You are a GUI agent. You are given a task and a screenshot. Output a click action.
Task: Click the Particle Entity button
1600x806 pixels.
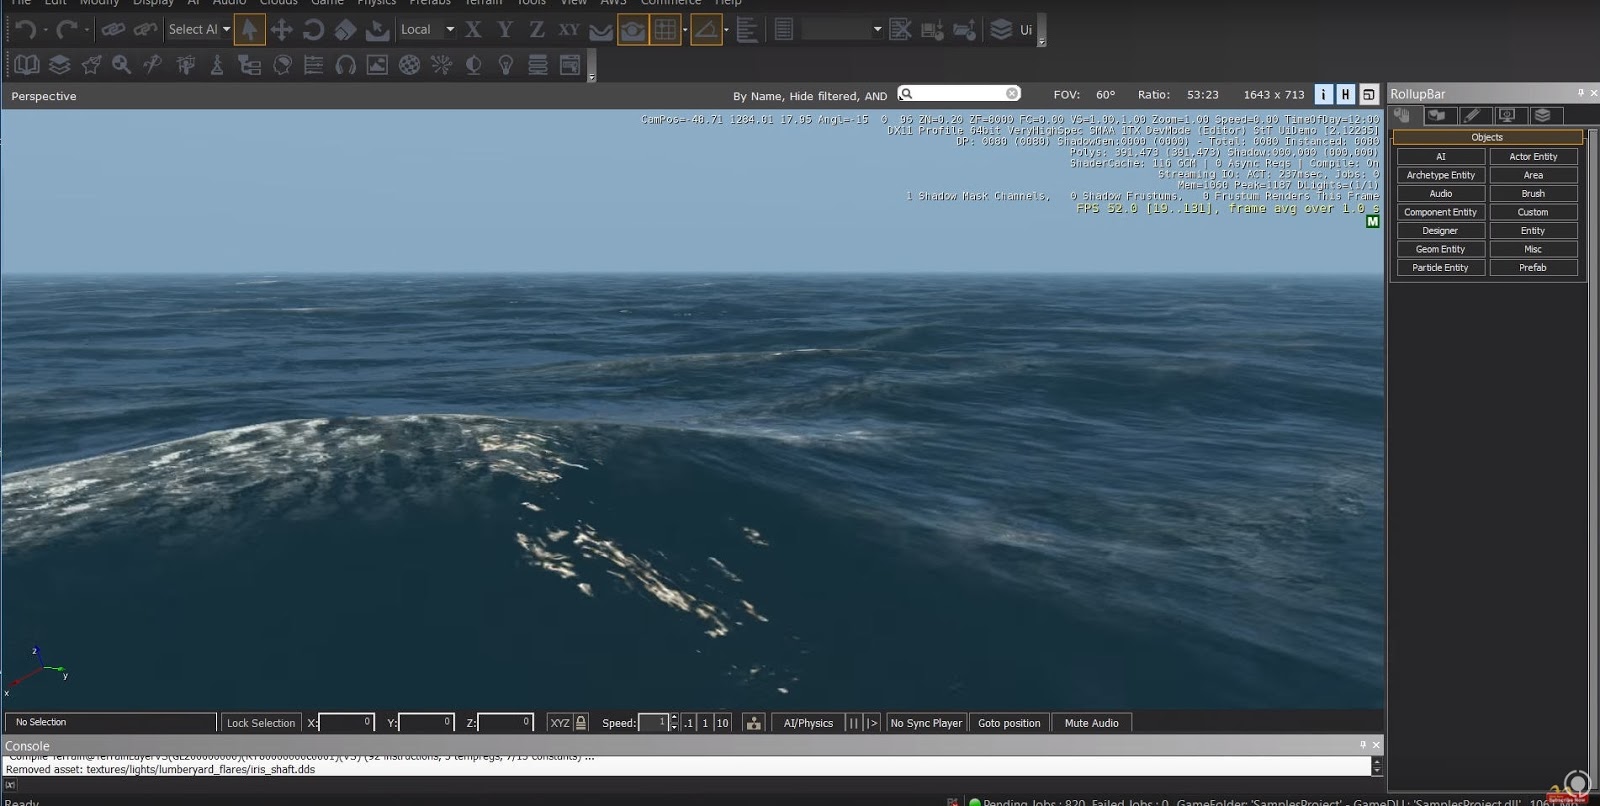coord(1440,268)
